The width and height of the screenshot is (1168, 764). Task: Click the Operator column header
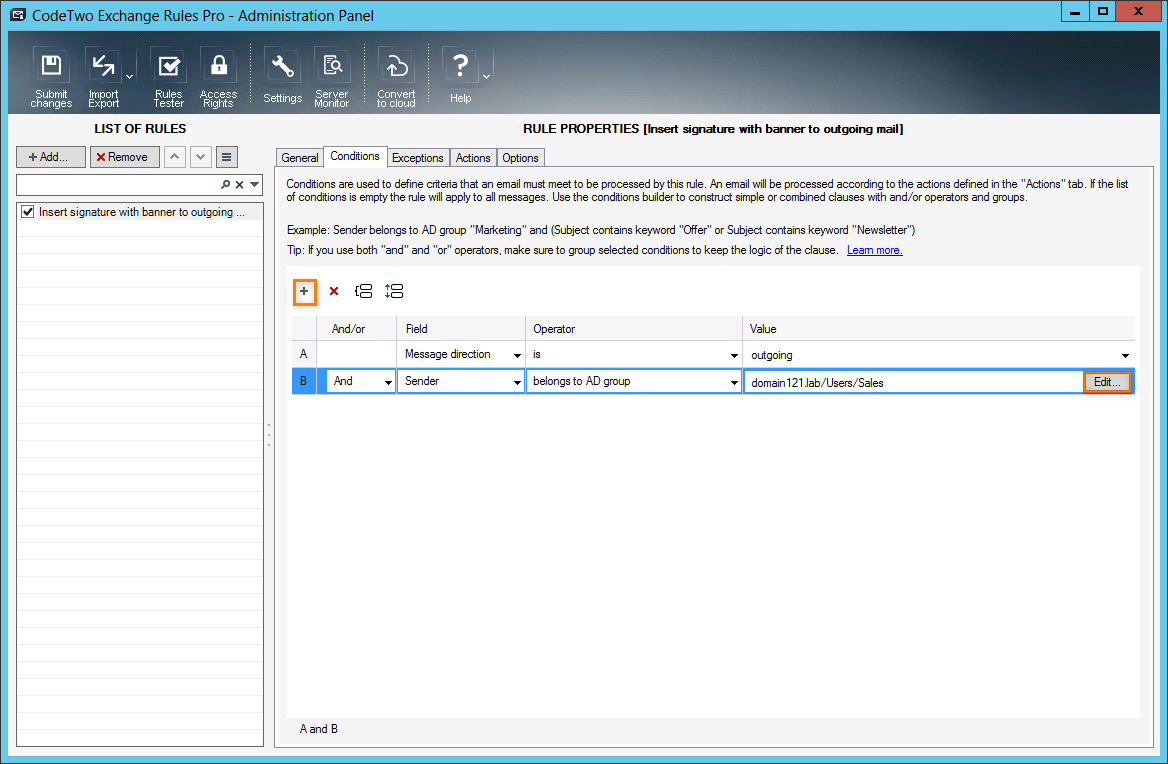(x=634, y=329)
